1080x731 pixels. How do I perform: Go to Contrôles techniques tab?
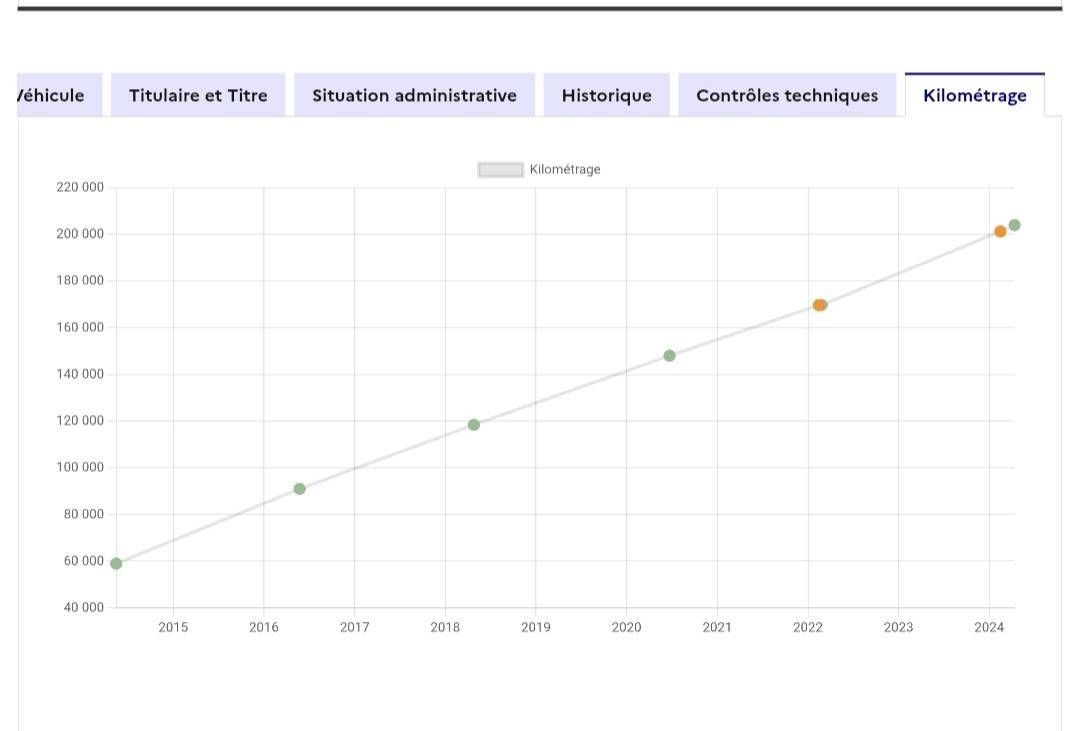[x=787, y=95]
